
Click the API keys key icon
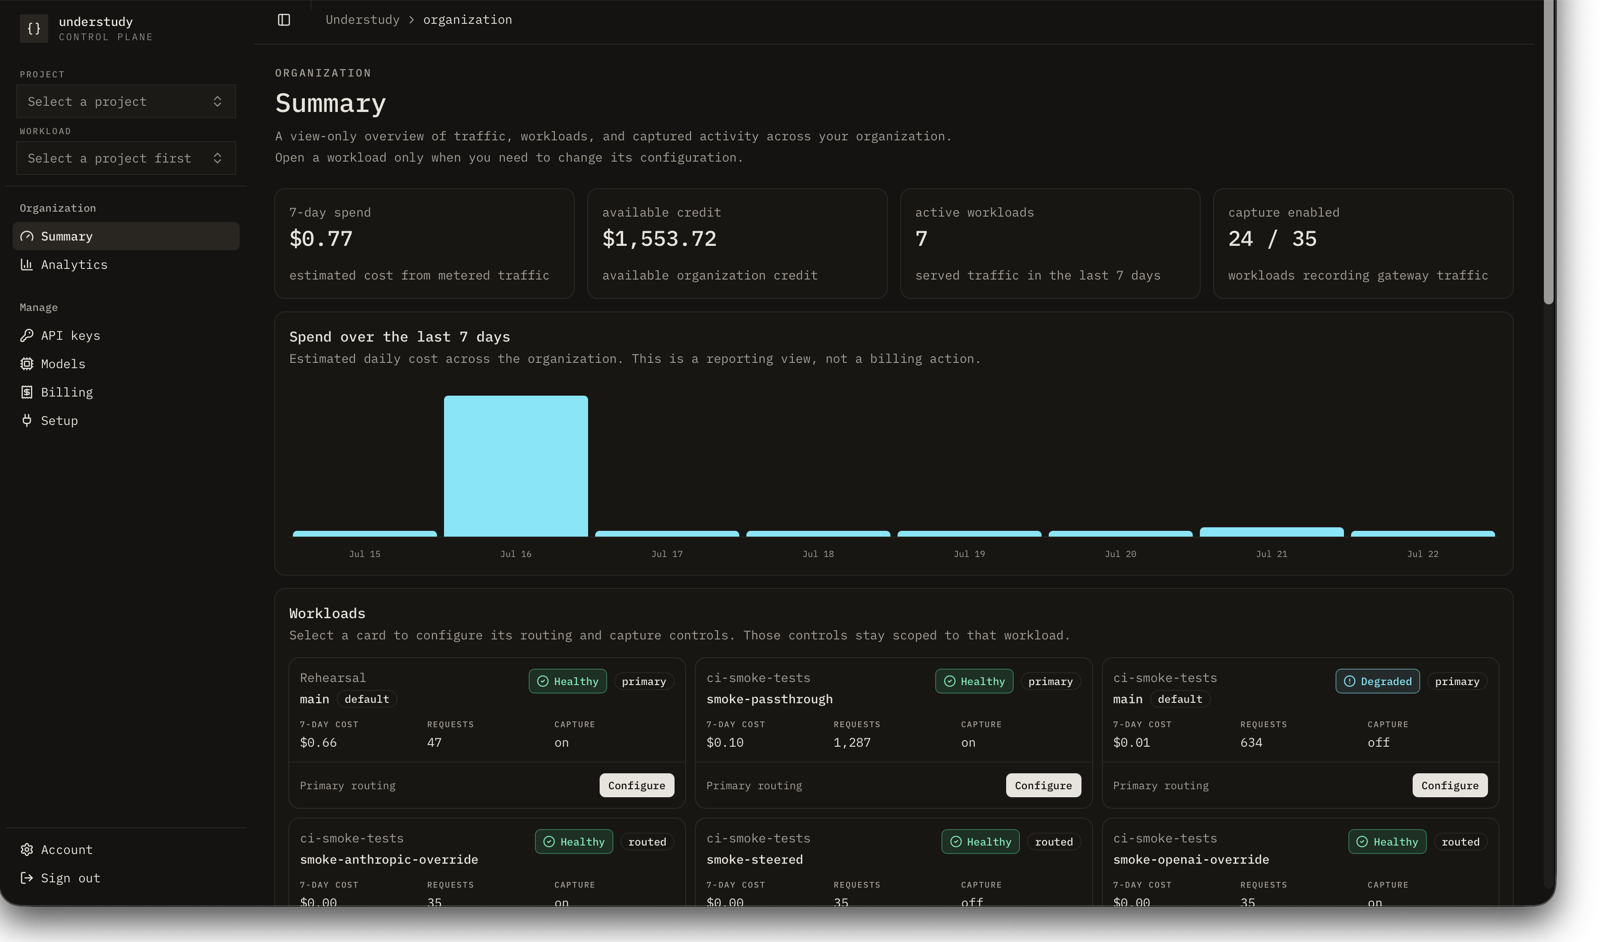click(27, 336)
